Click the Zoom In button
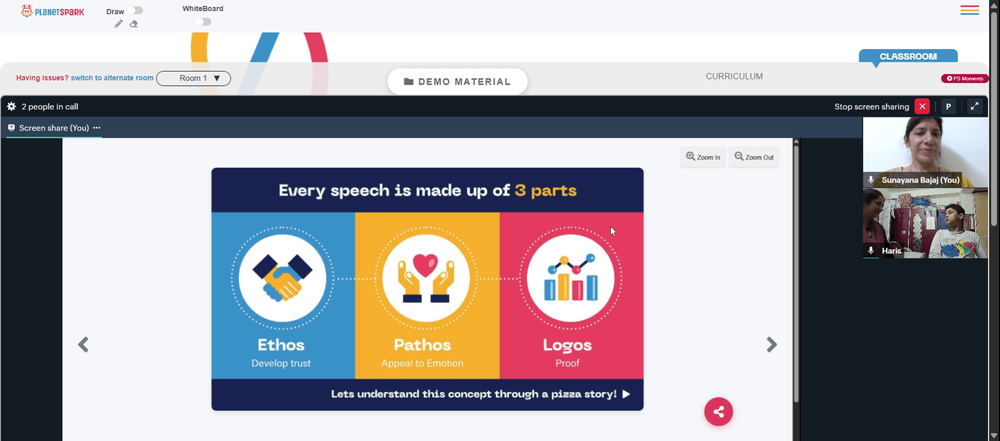Image resolution: width=1000 pixels, height=441 pixels. pos(703,157)
